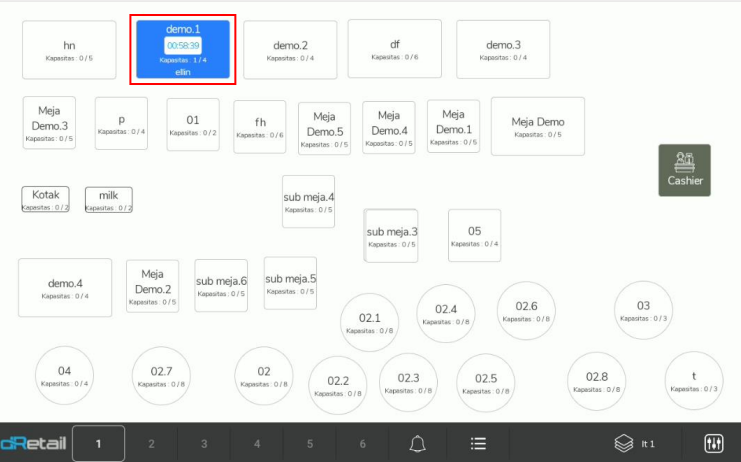Open the Cashier icon button
The width and height of the screenshot is (741, 462).
tap(684, 170)
